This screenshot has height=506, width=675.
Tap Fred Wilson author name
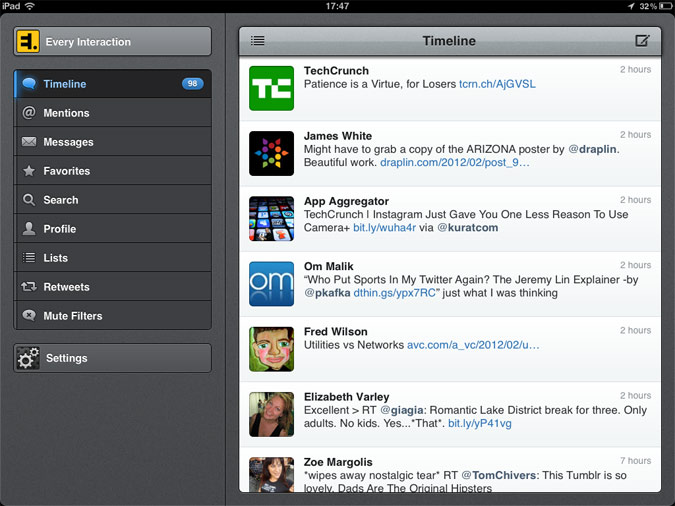click(335, 332)
